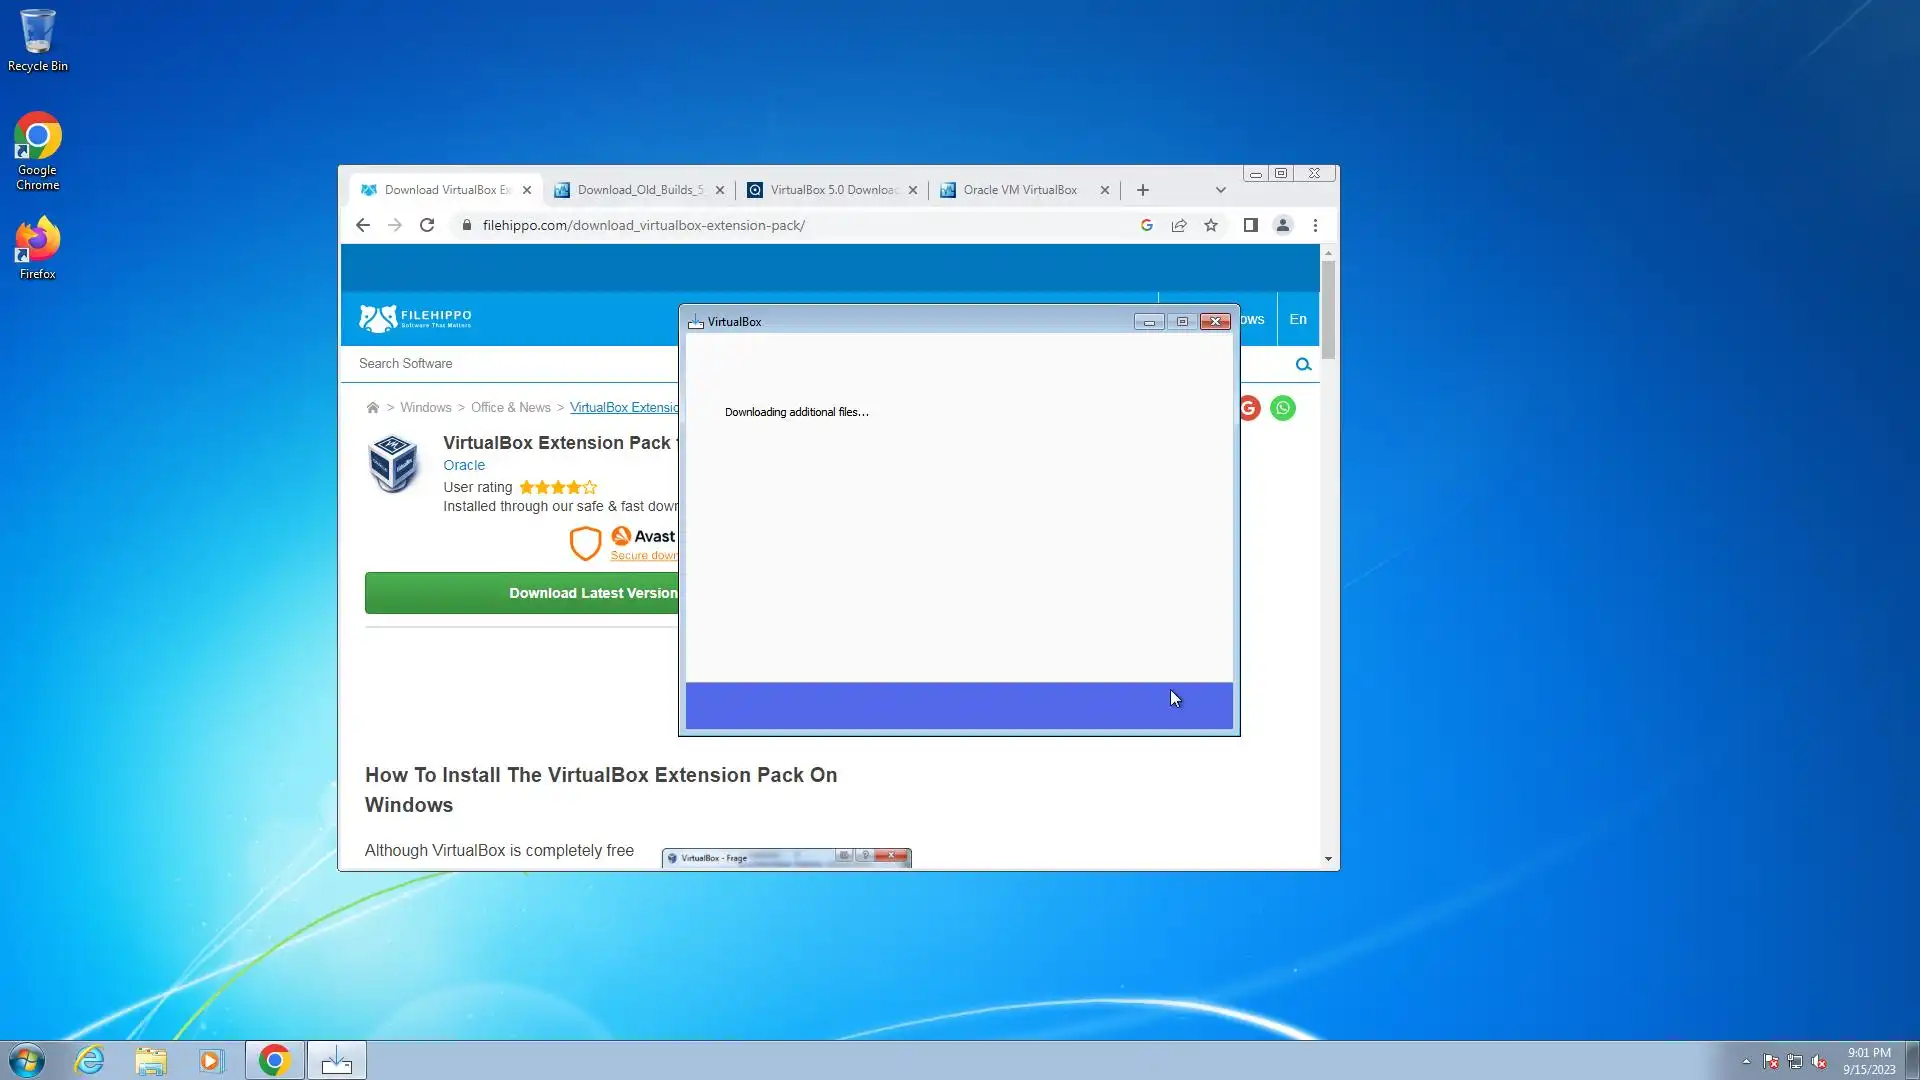Open Chrome three-dot menu
Image resolution: width=1920 pixels, height=1080 pixels.
pyautogui.click(x=1315, y=225)
